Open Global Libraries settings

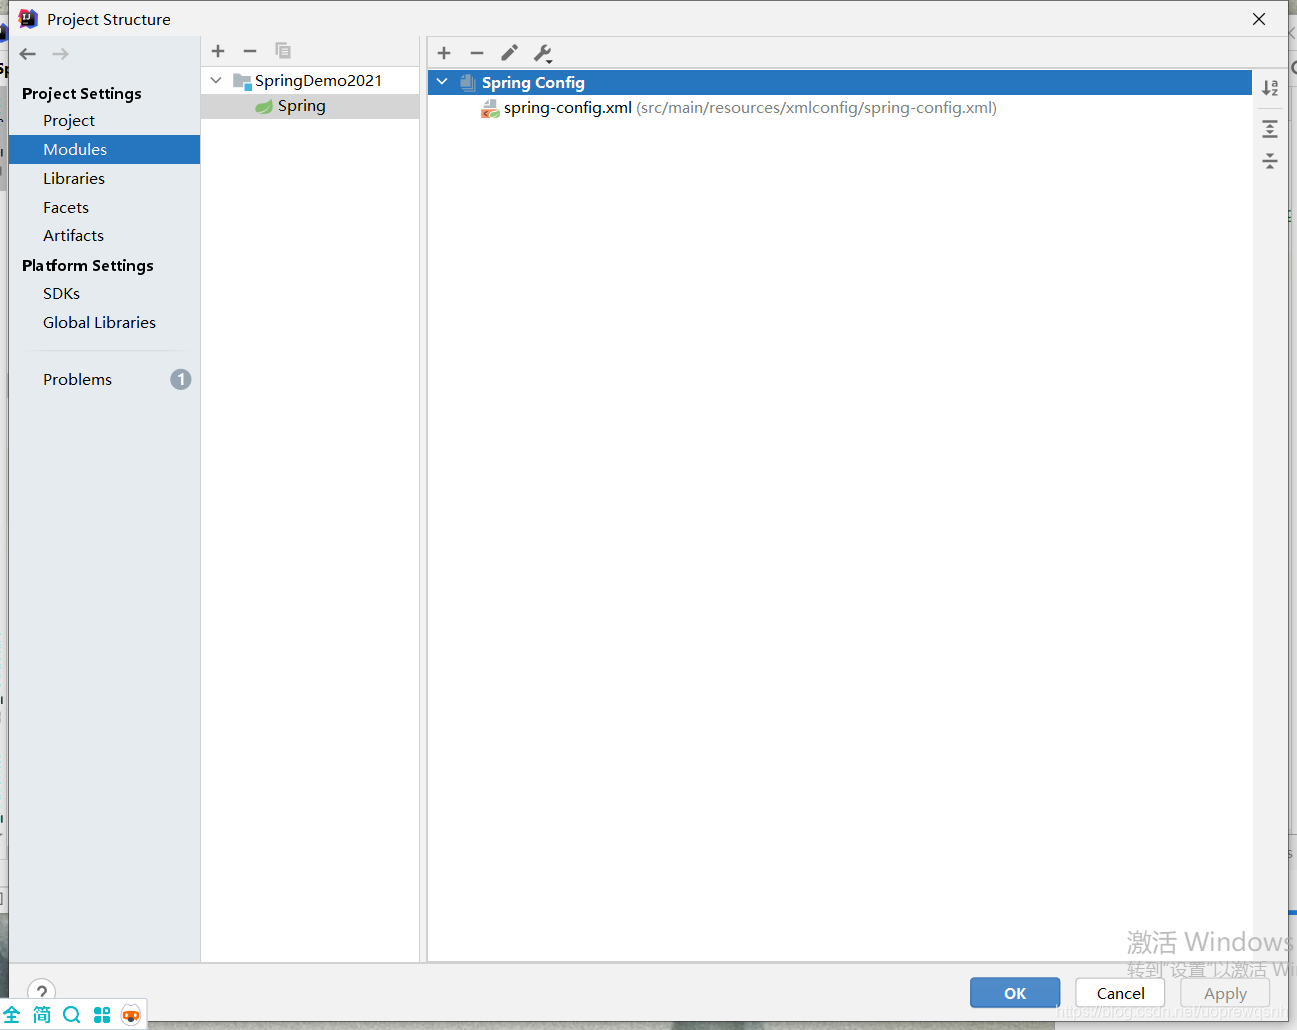pyautogui.click(x=99, y=322)
